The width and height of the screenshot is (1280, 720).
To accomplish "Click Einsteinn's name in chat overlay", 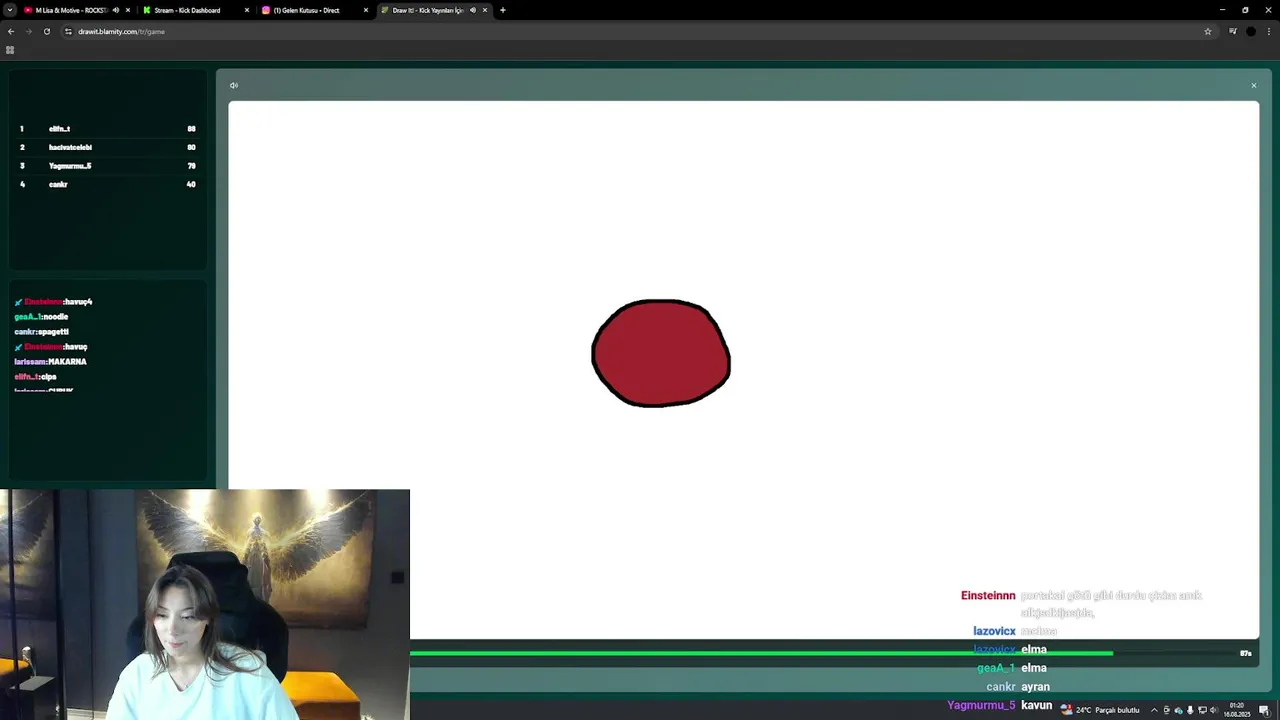I will (x=988, y=595).
